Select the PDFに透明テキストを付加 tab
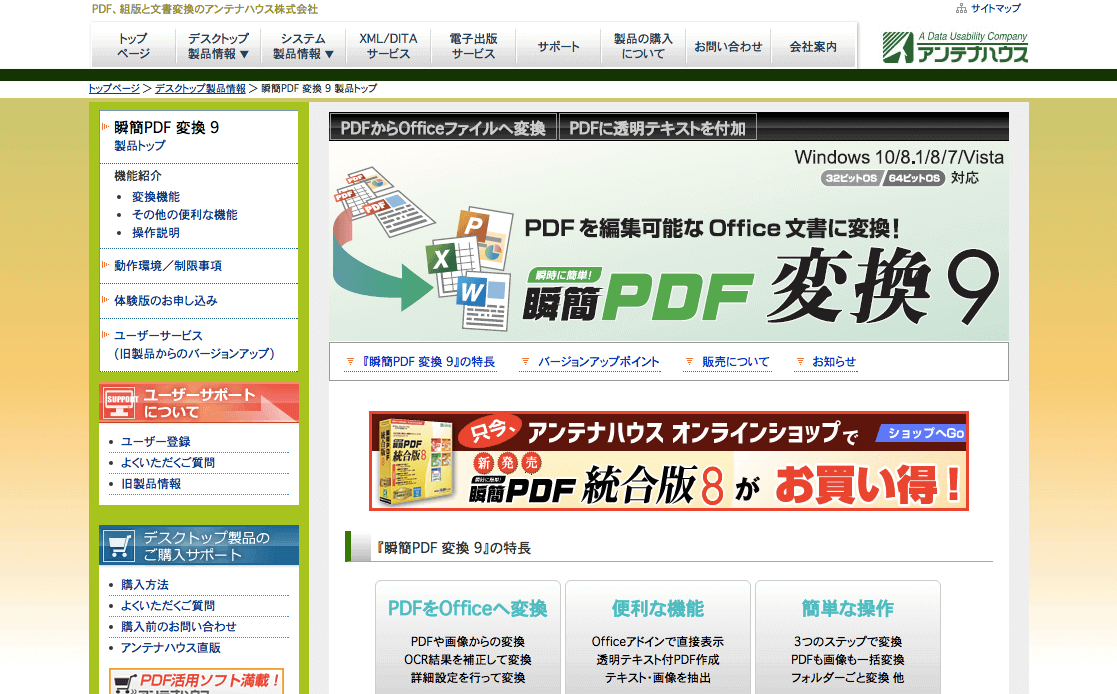The image size is (1117, 694). pyautogui.click(x=658, y=128)
